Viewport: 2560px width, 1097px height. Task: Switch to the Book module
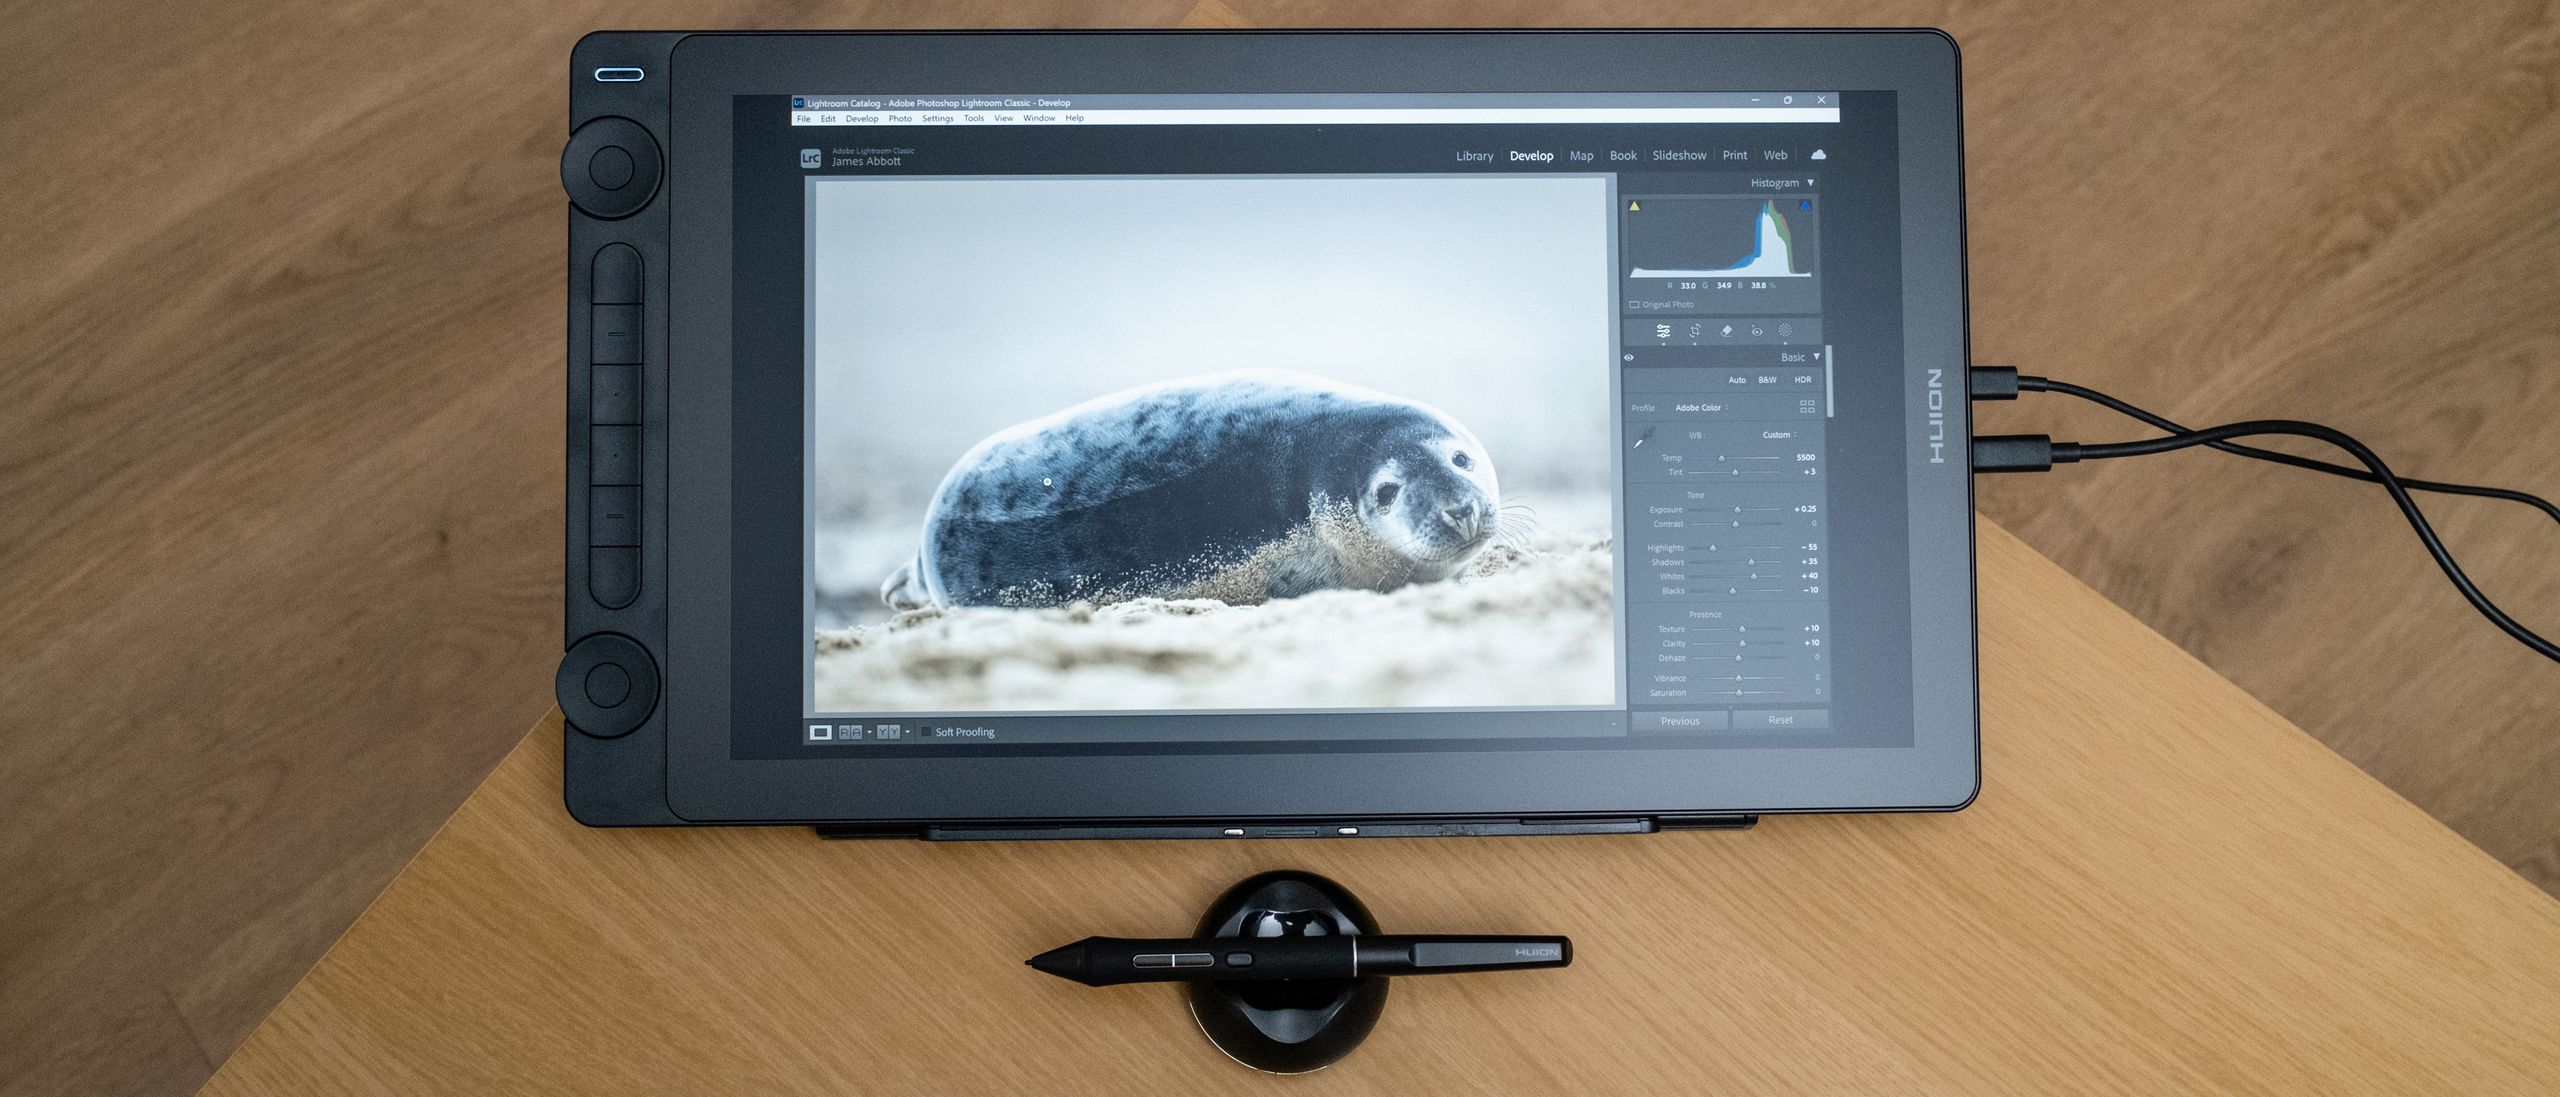(1623, 156)
